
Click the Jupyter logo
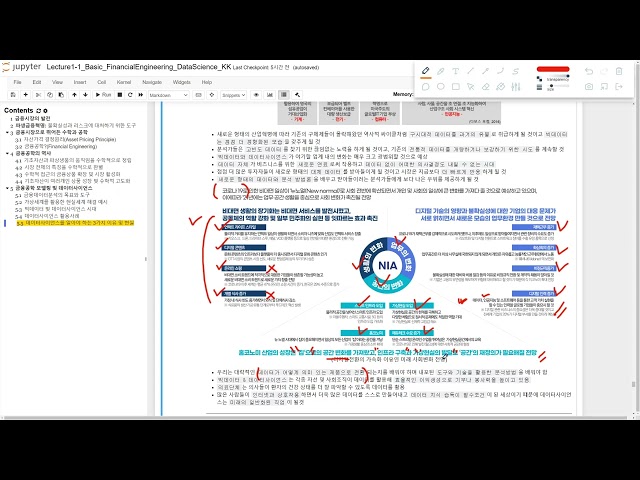coord(21,67)
